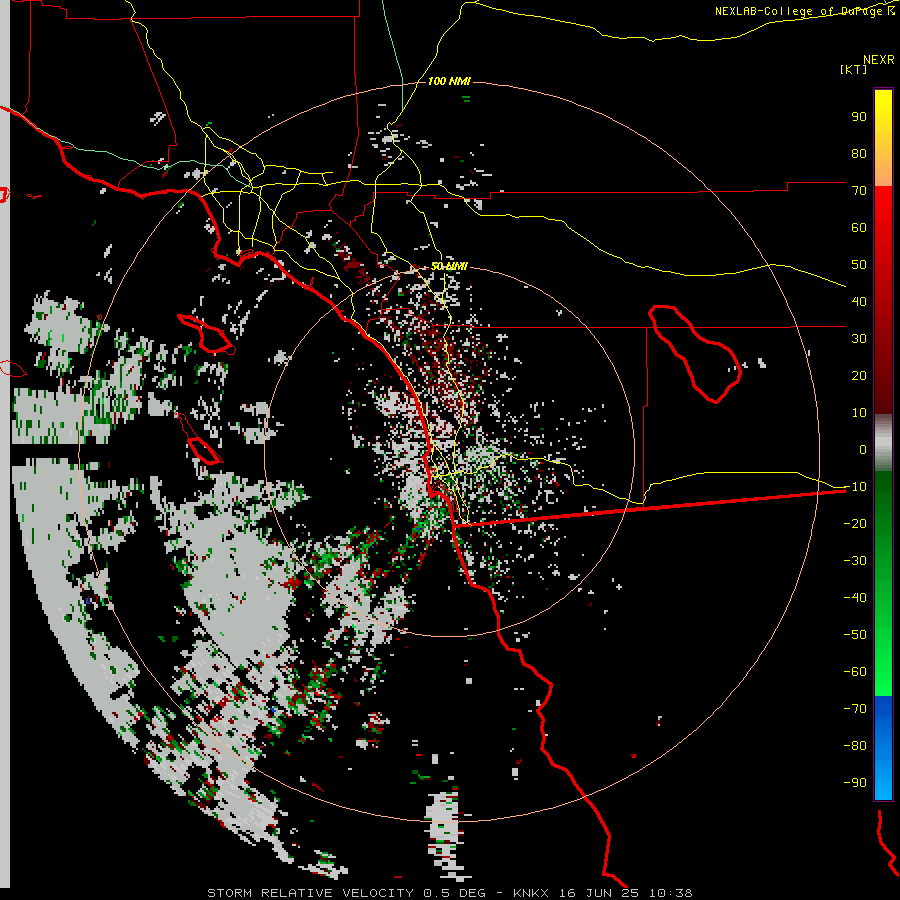Click the -50 value on velocity scale
Image resolution: width=900 pixels, height=900 pixels.
coord(855,635)
